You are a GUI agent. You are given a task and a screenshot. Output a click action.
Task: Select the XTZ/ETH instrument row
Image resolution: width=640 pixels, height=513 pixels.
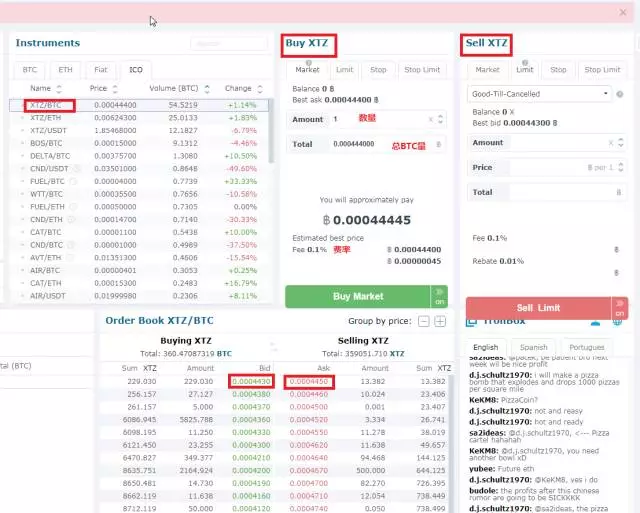139,118
